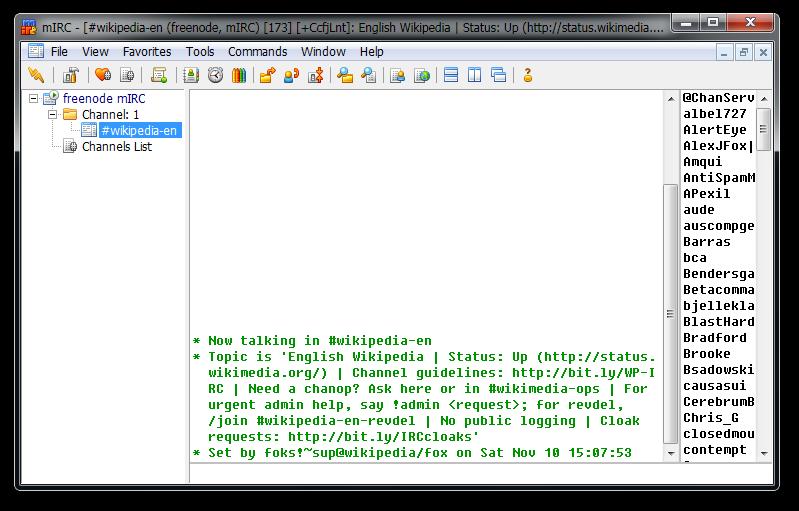Click the DCC Send file icon
The height and width of the screenshot is (511, 799).
[x=268, y=75]
